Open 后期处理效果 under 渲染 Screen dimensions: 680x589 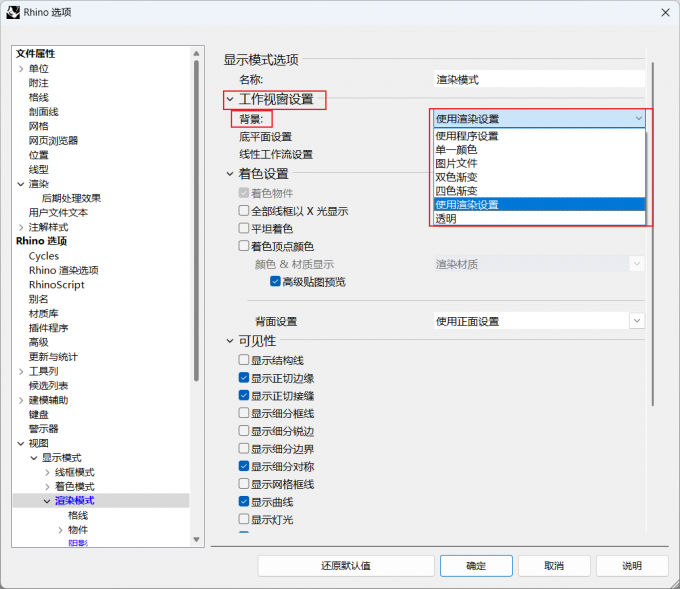[71, 198]
